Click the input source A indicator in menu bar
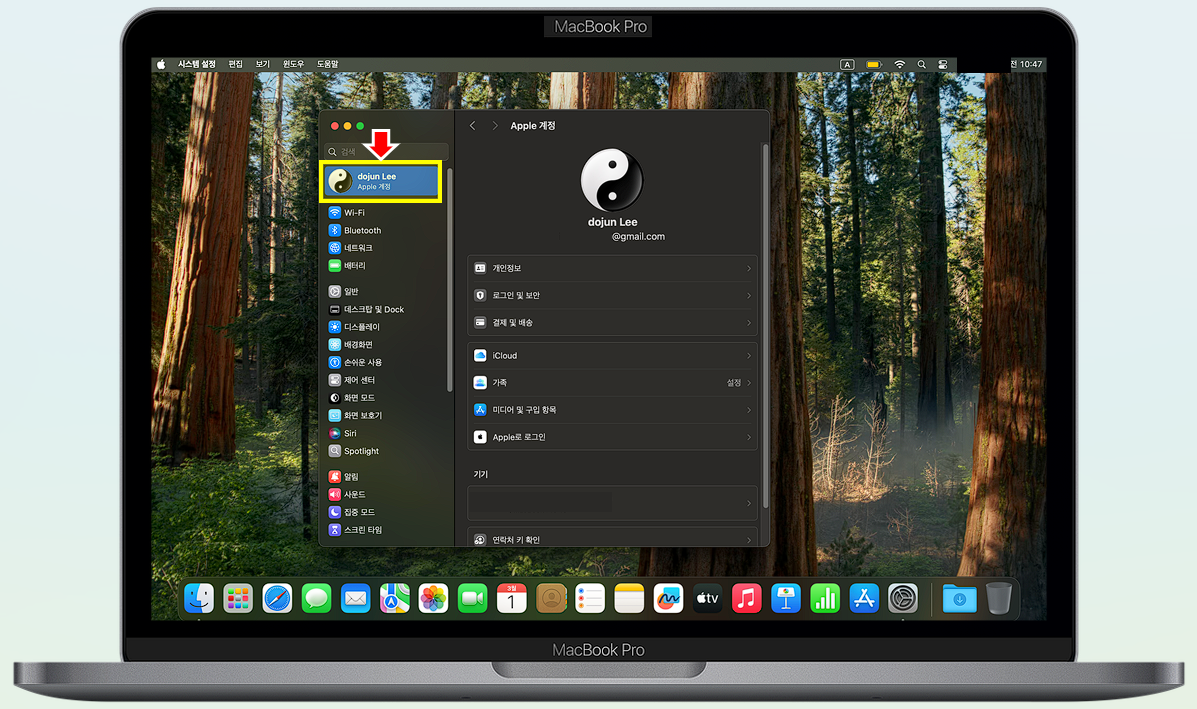Screen dimensions: 1197x709 click(847, 65)
